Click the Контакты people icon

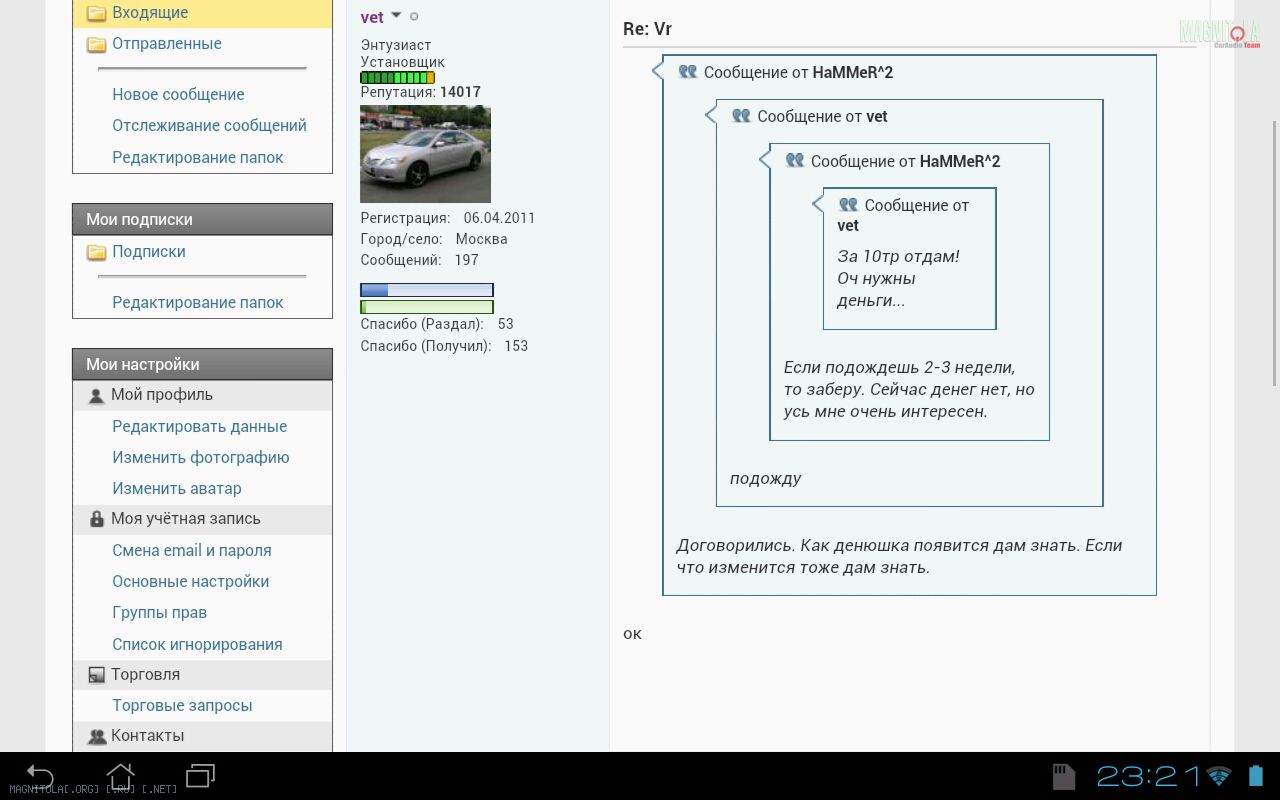97,737
